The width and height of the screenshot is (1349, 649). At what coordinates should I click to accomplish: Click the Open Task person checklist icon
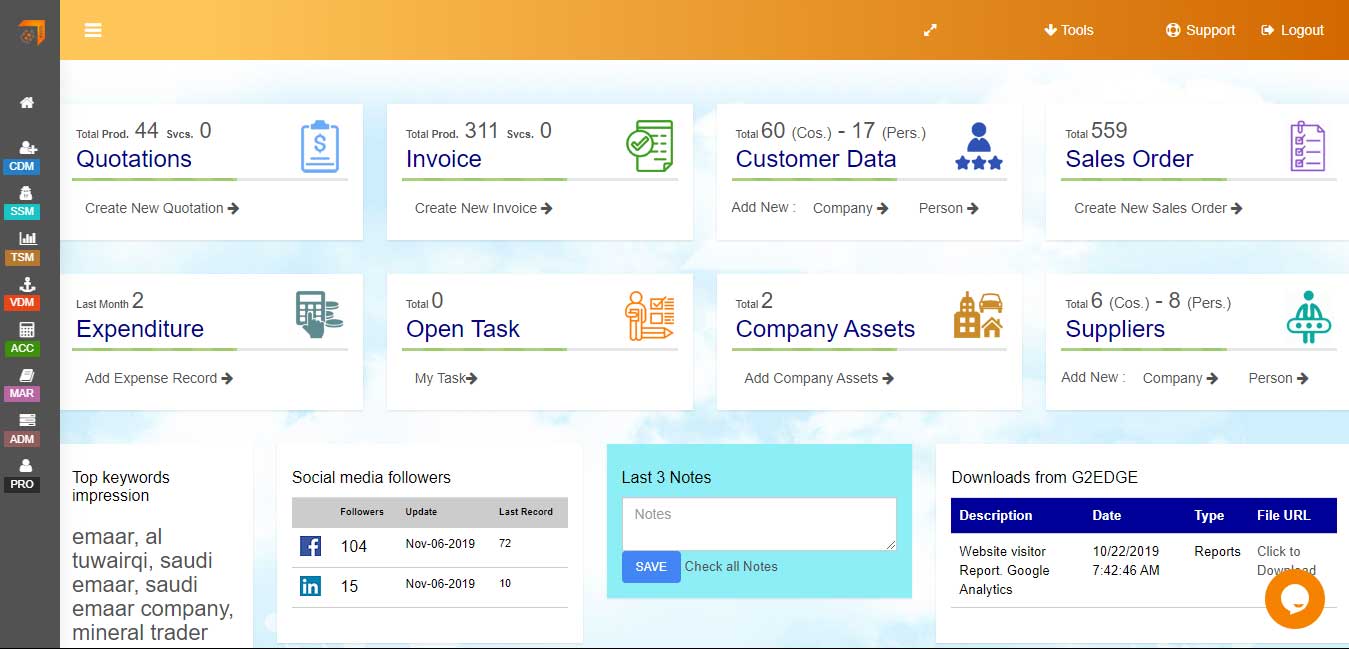[x=649, y=316]
